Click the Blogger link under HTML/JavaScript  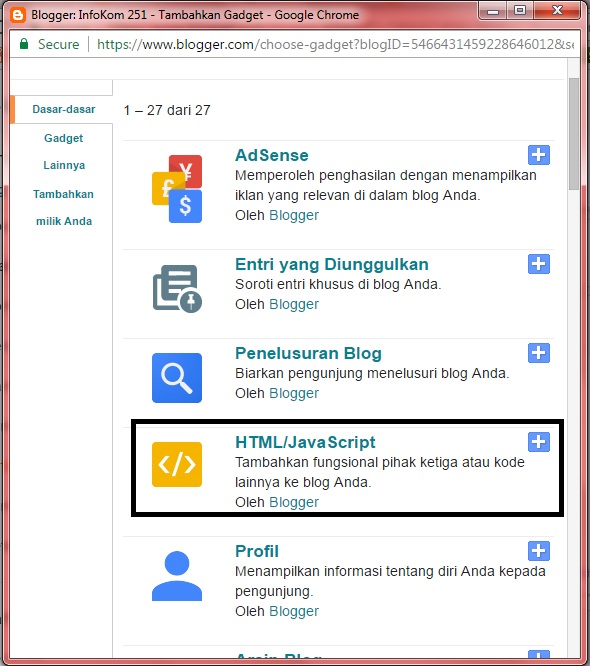click(x=294, y=502)
